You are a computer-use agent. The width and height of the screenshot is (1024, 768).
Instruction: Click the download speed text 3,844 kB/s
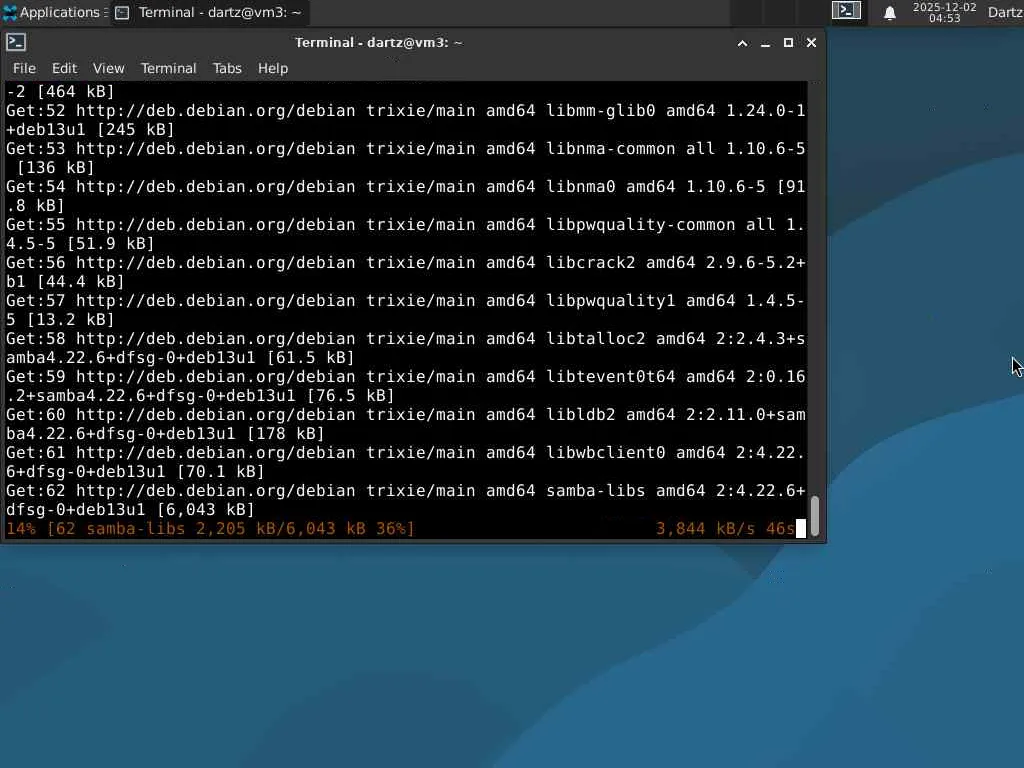point(705,528)
